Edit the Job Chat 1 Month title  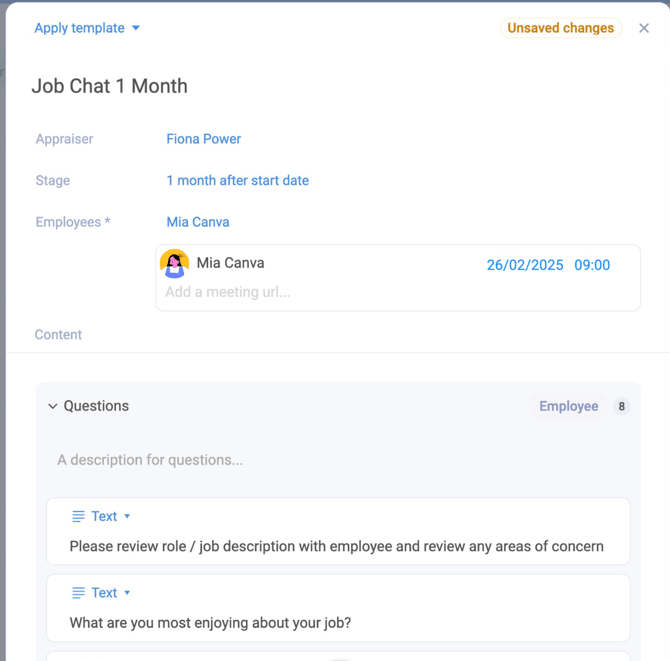coord(110,86)
